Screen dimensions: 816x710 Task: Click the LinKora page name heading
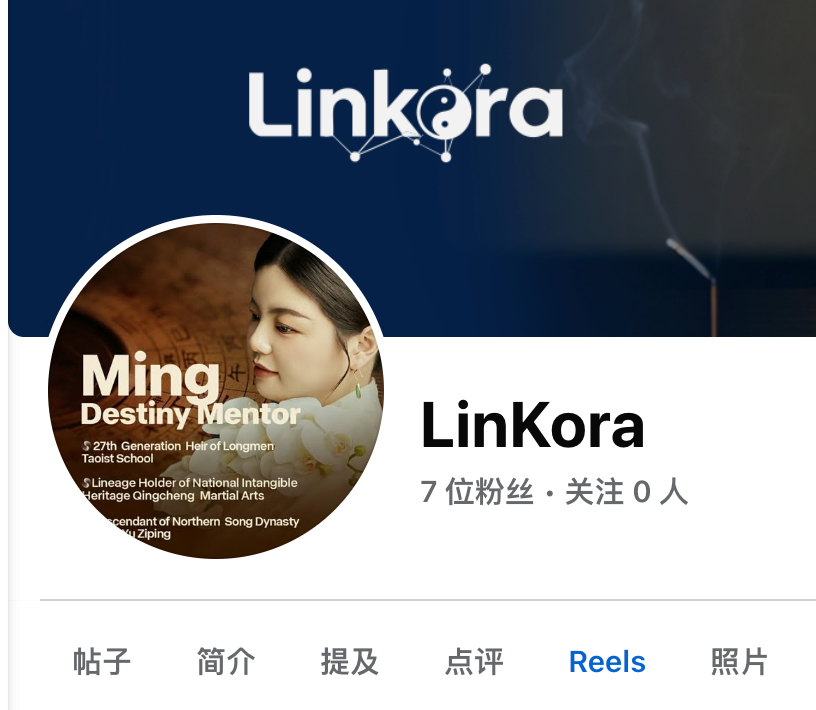pos(532,424)
